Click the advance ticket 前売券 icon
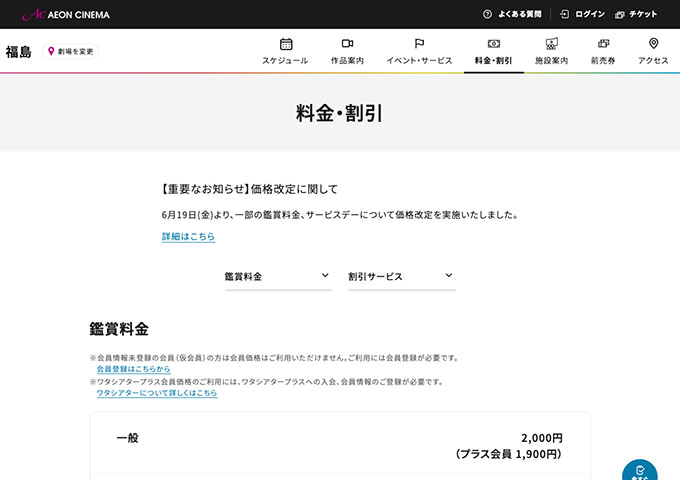This screenshot has width=680, height=480. (x=603, y=43)
